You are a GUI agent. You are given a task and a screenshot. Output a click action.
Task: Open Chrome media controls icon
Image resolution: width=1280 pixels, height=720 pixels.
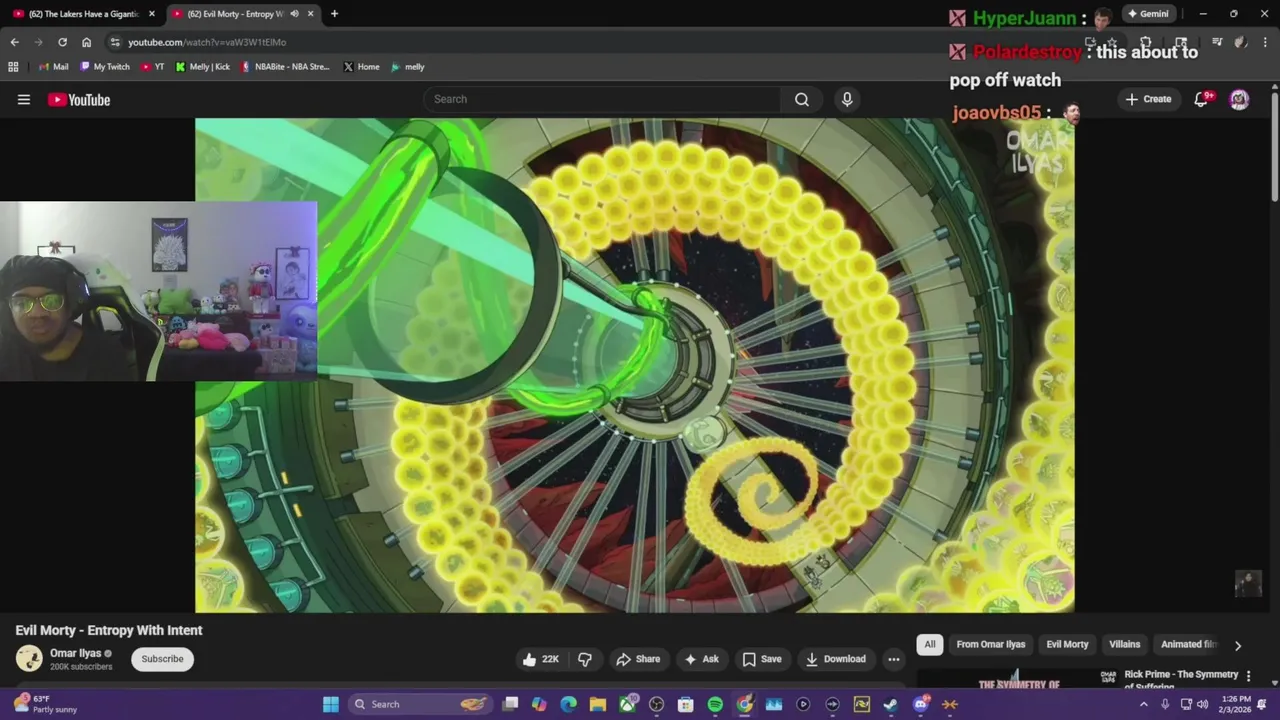click(1217, 42)
